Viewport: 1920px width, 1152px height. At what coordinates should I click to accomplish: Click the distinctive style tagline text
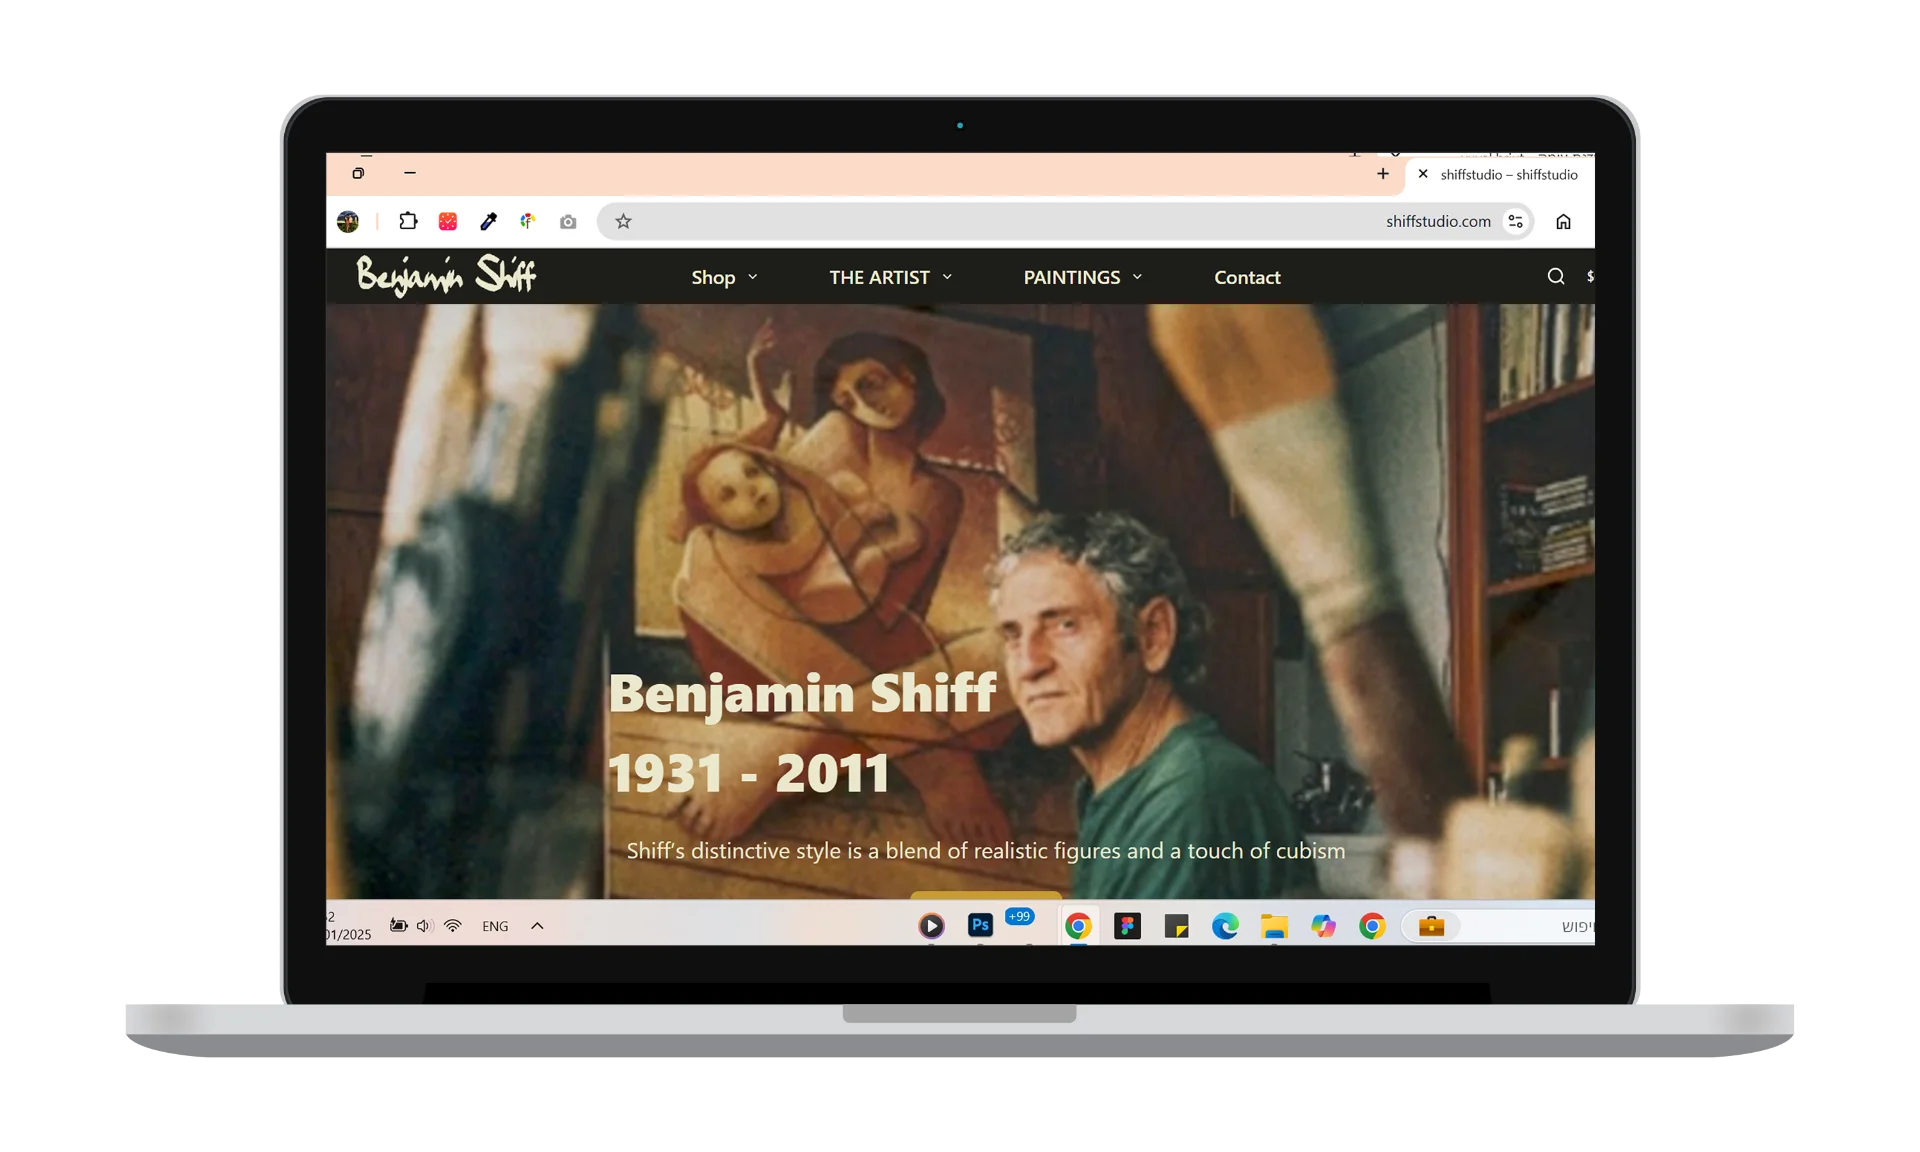[x=986, y=851]
